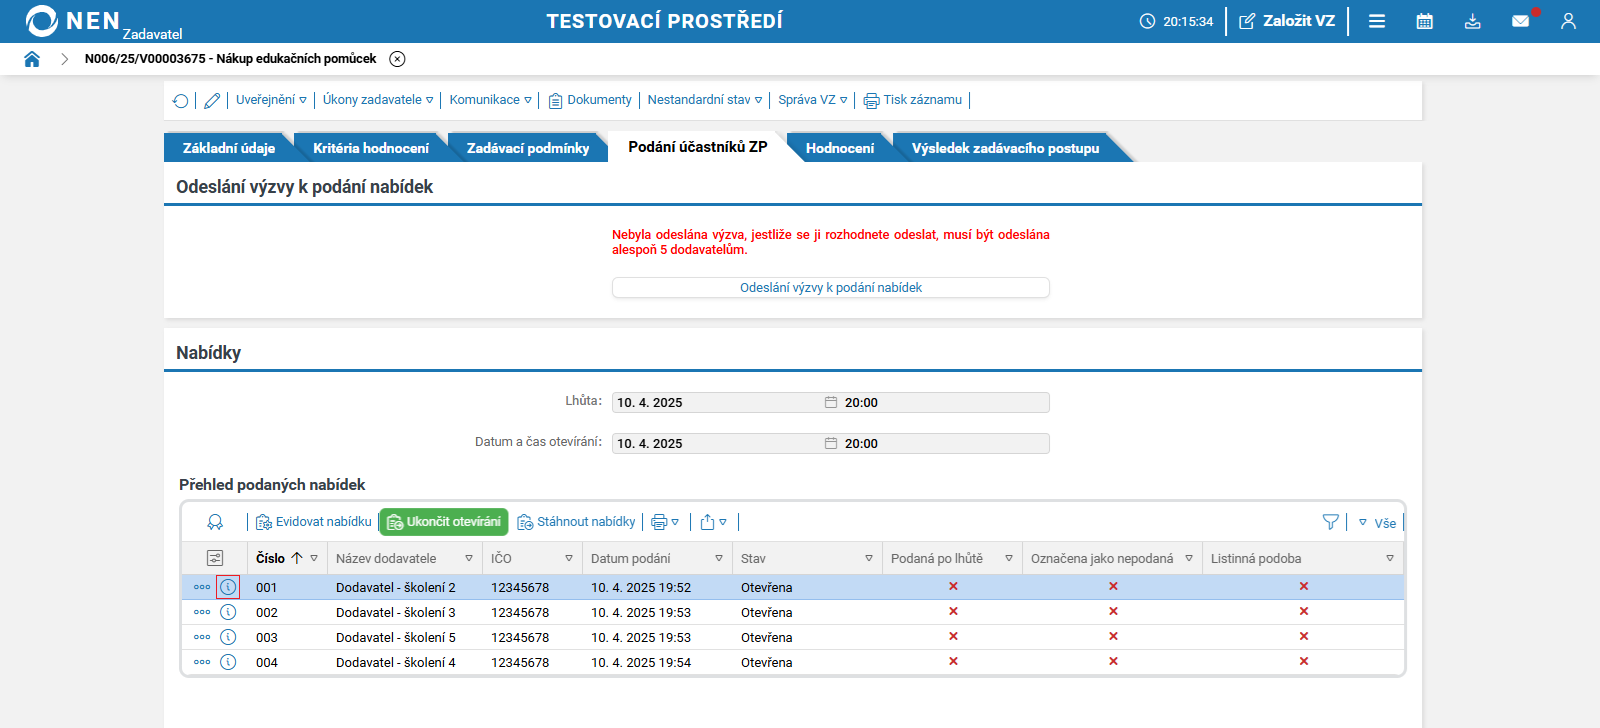The image size is (1600, 728).
Task: Click the home icon in breadcrumb
Action: click(x=32, y=59)
